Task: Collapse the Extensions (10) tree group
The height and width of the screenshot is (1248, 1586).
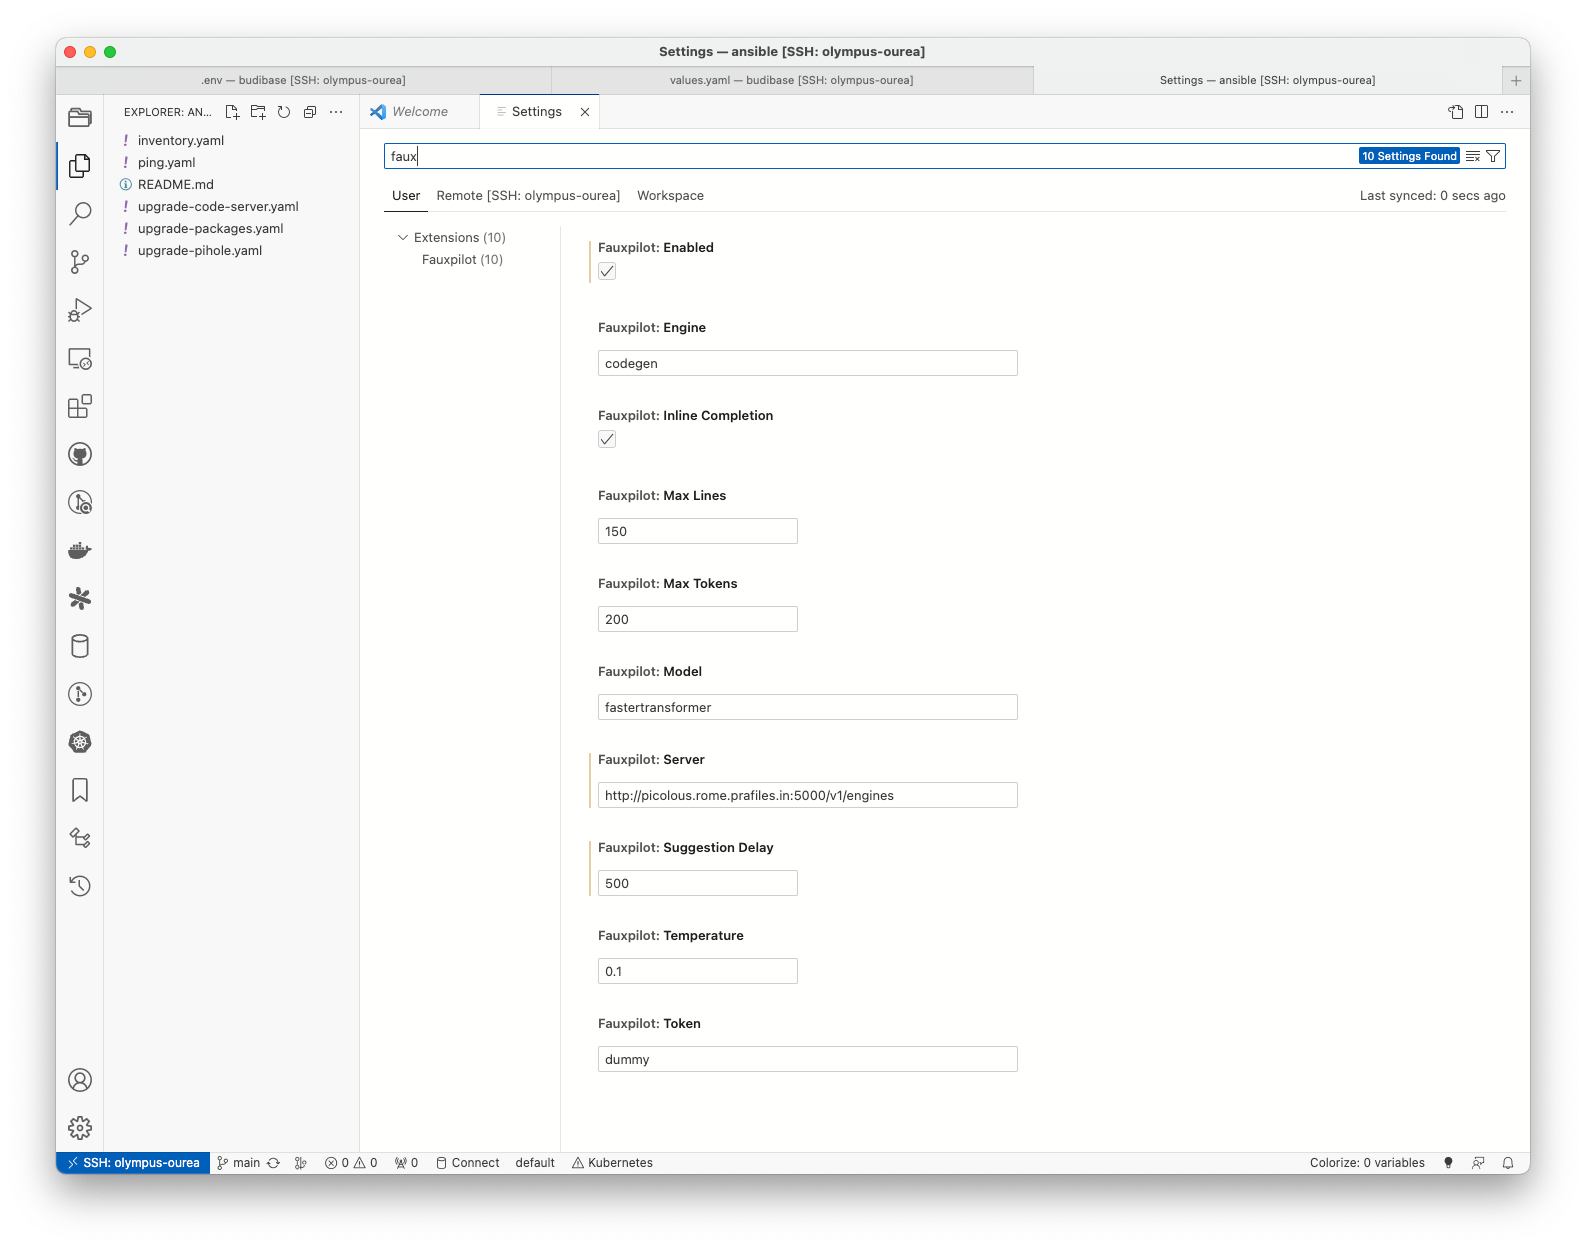Action: point(403,237)
